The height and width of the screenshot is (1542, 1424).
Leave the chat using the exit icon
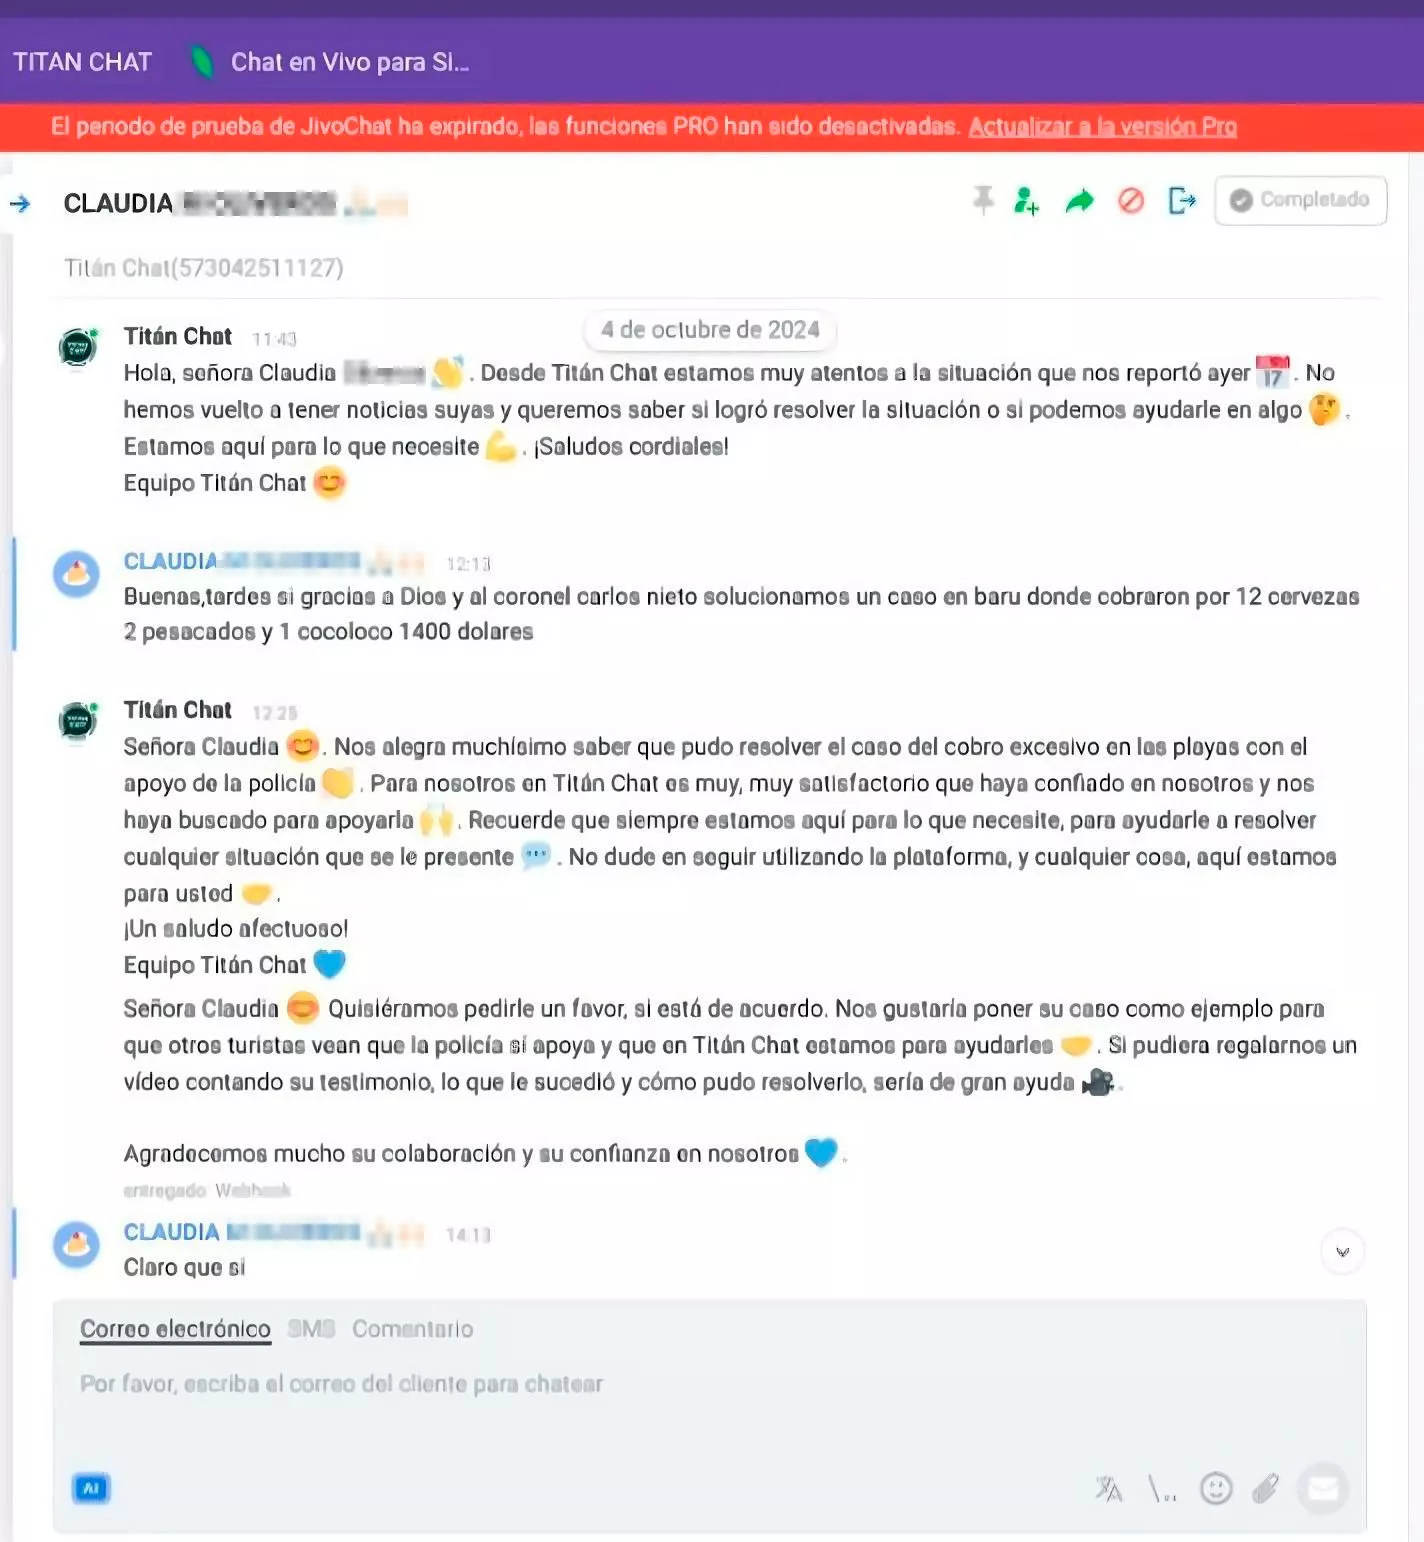click(1182, 201)
